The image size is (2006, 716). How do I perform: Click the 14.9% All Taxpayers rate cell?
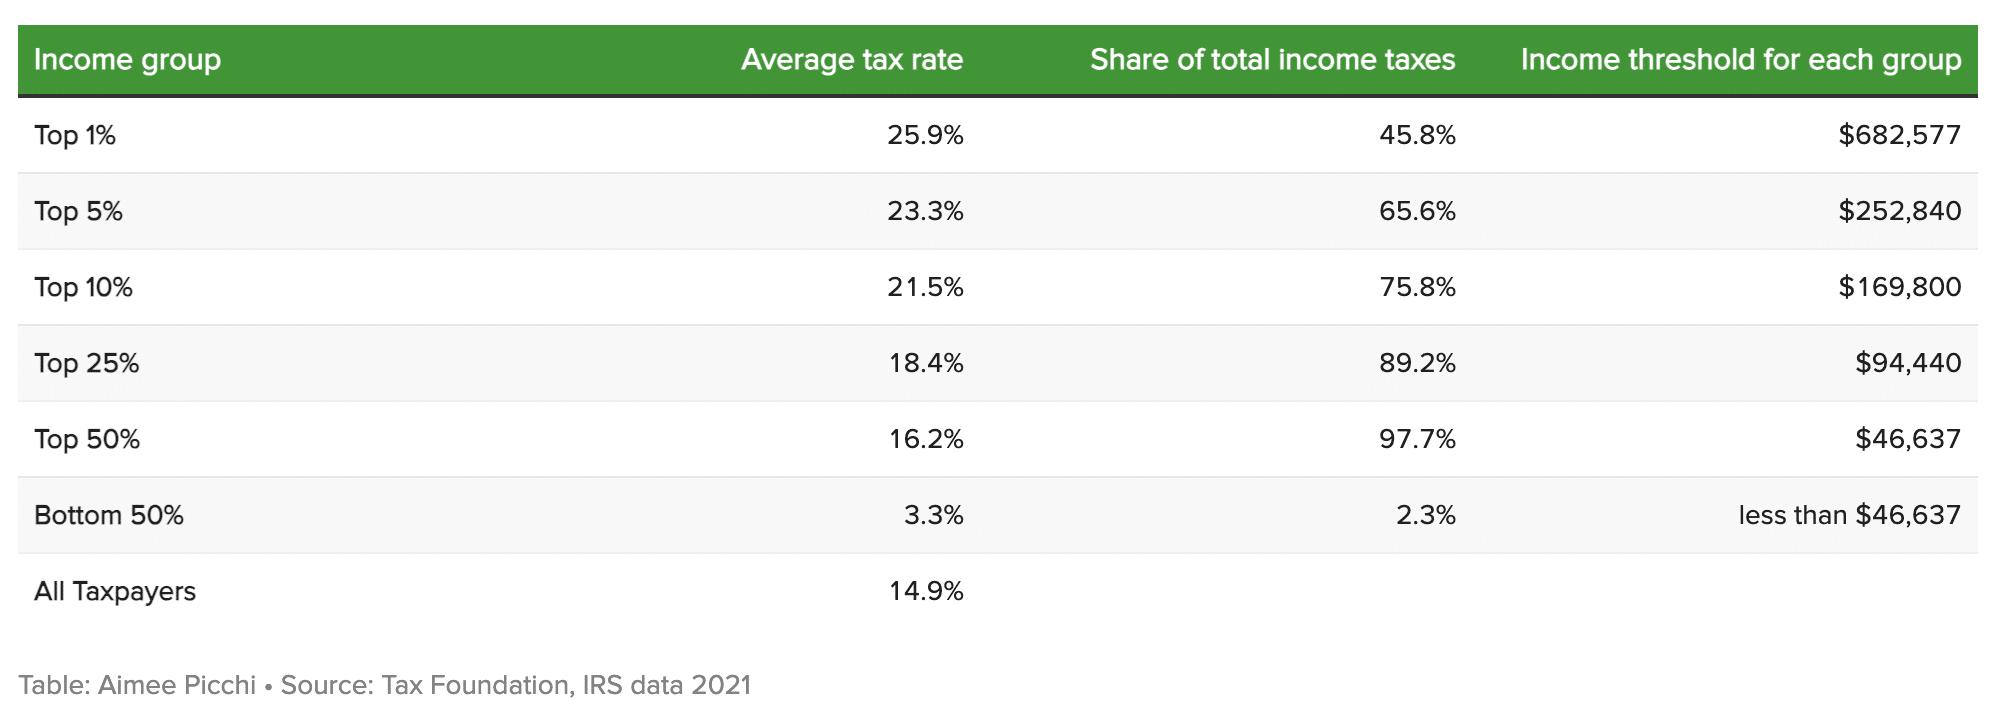pos(926,591)
